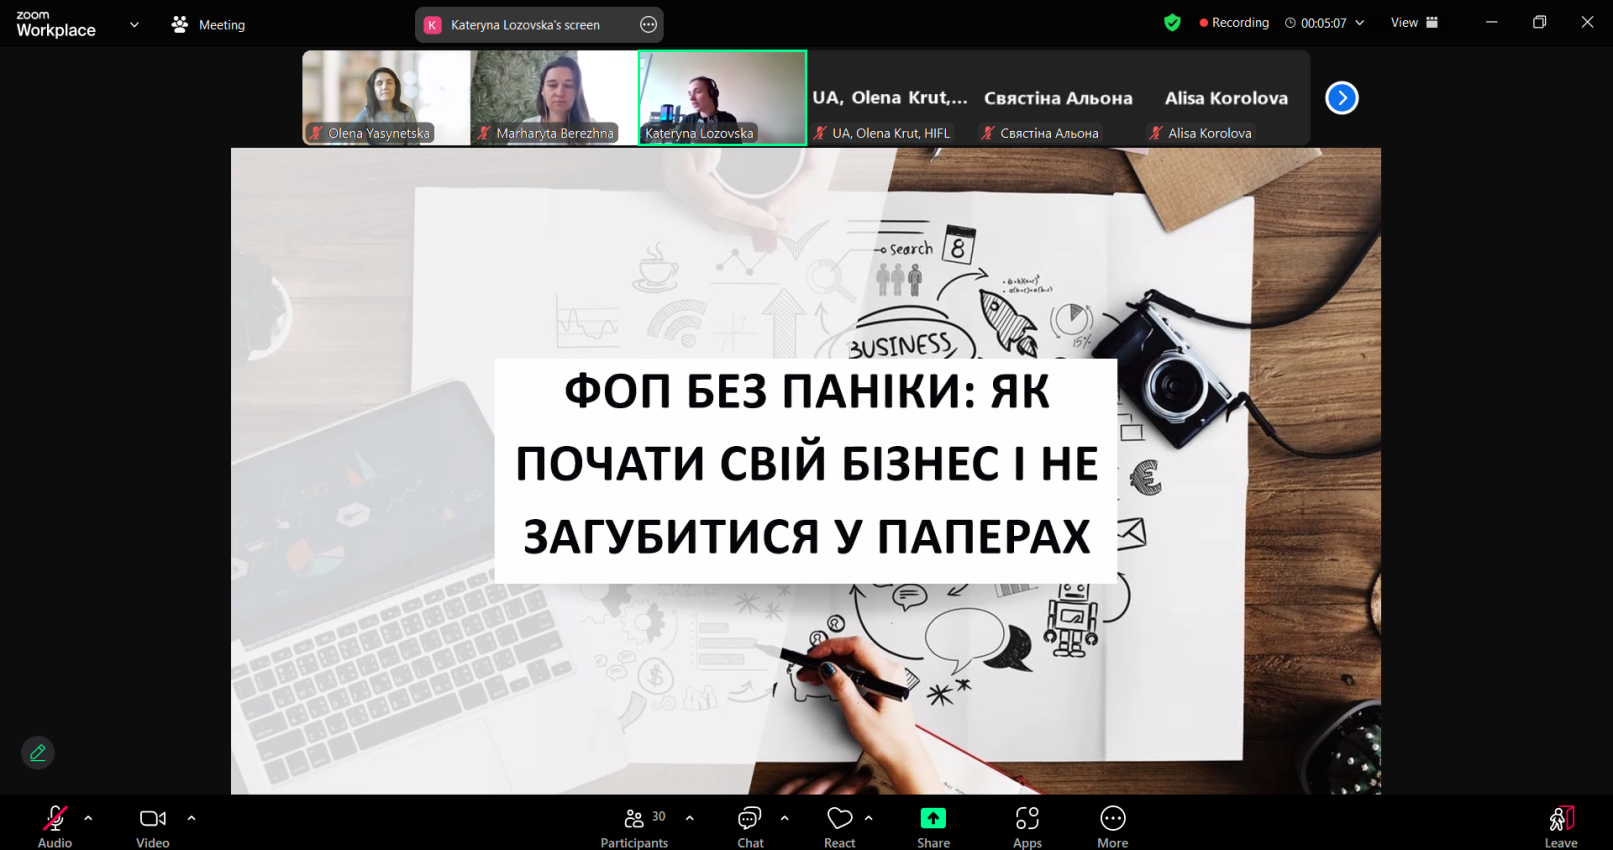The width and height of the screenshot is (1613, 850).
Task: Expand audio settings arrow next to Audio
Action: (89, 818)
